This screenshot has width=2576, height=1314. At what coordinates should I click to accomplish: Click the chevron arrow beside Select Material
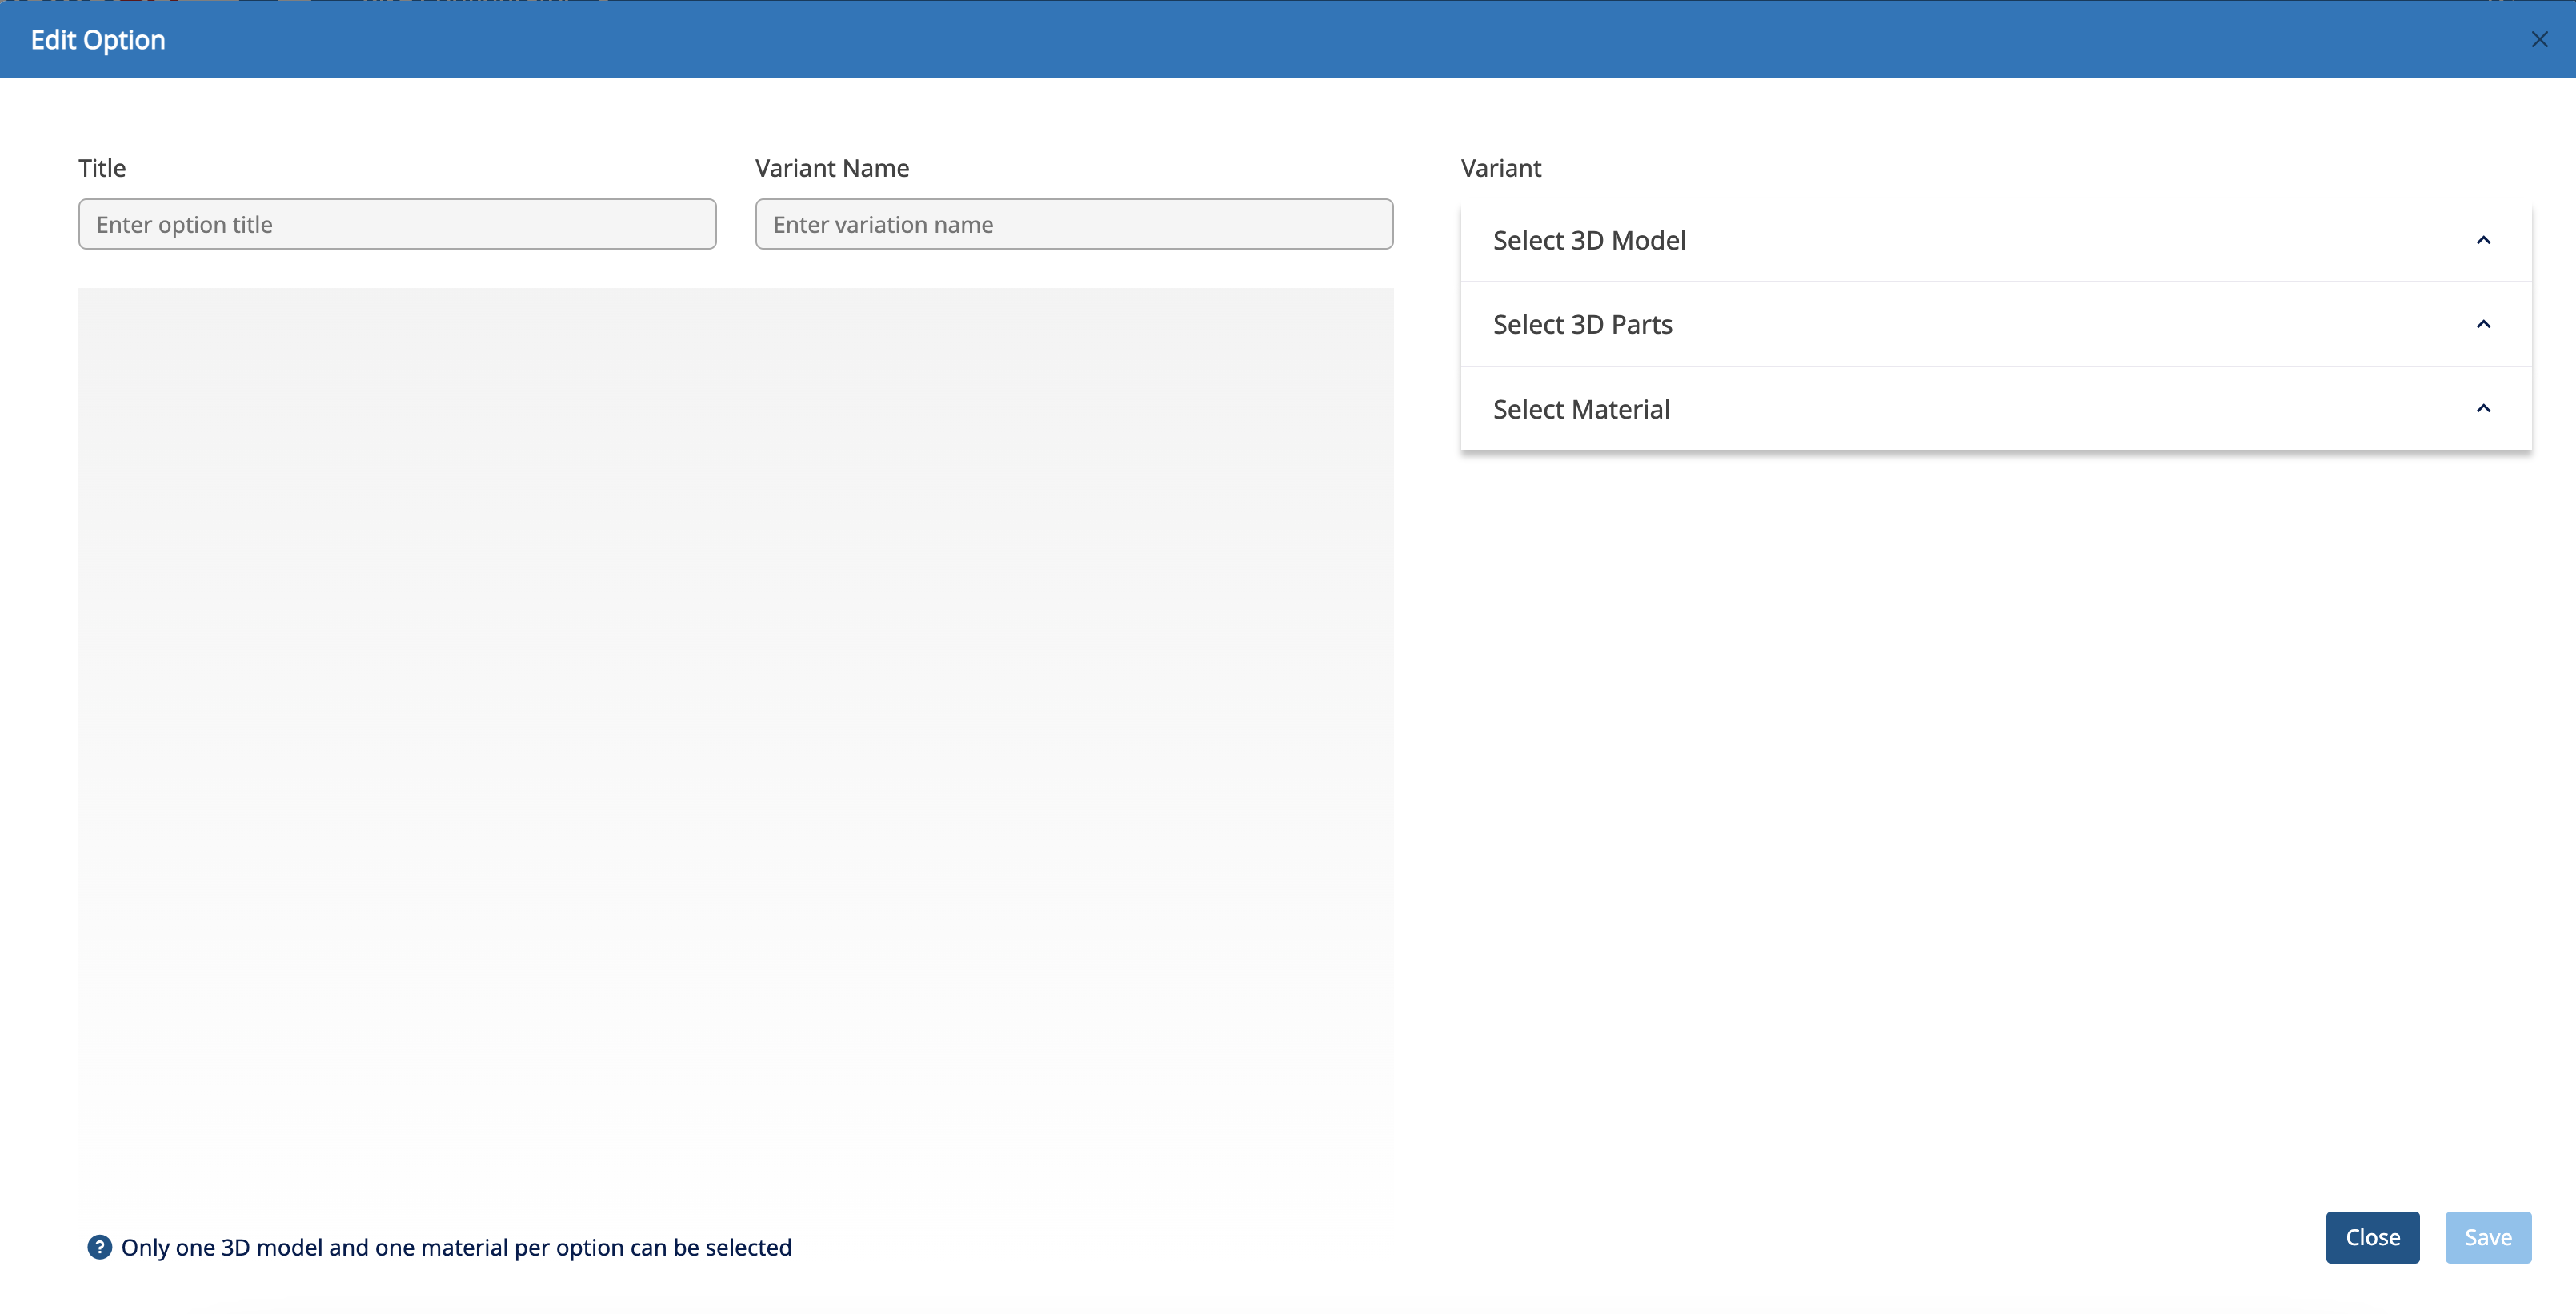tap(2483, 408)
